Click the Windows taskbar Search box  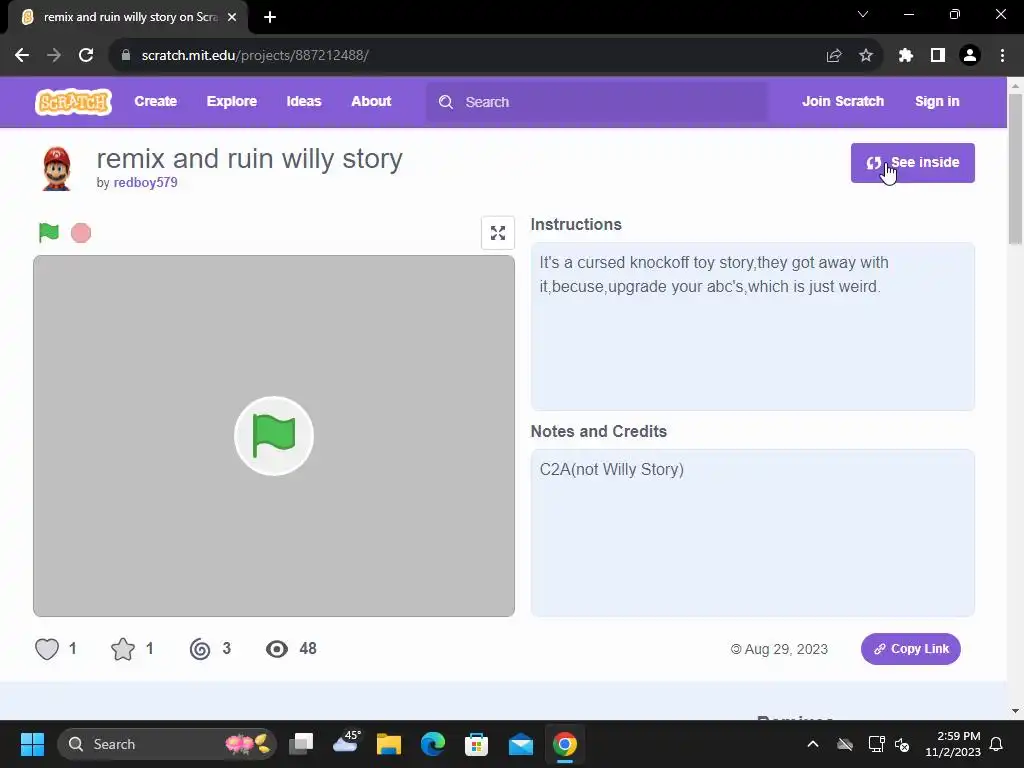click(167, 744)
